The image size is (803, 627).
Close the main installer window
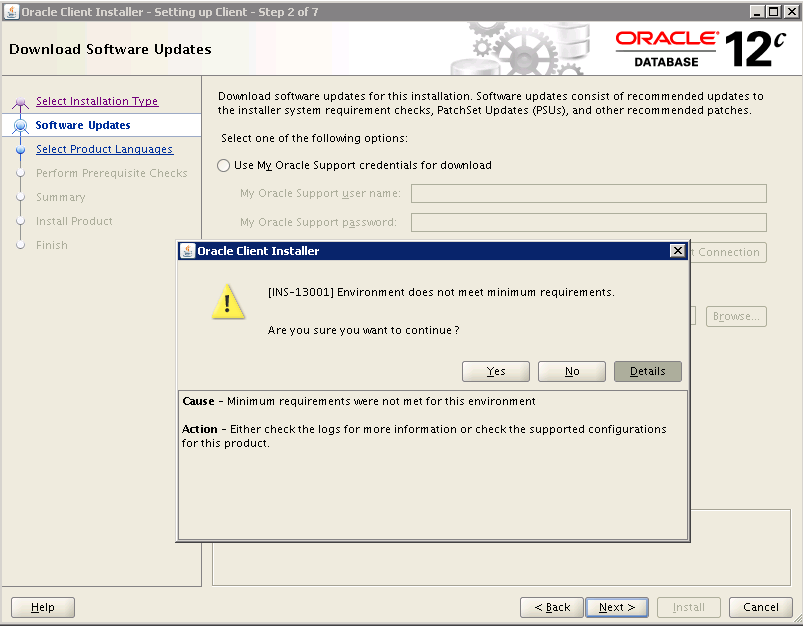(x=791, y=12)
